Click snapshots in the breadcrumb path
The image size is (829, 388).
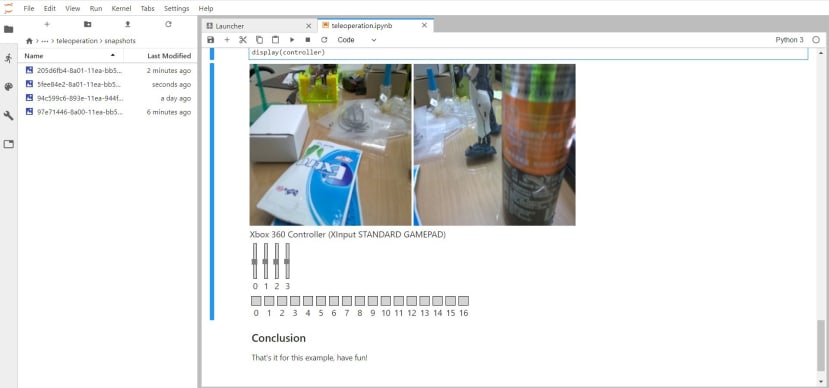pyautogui.click(x=120, y=41)
